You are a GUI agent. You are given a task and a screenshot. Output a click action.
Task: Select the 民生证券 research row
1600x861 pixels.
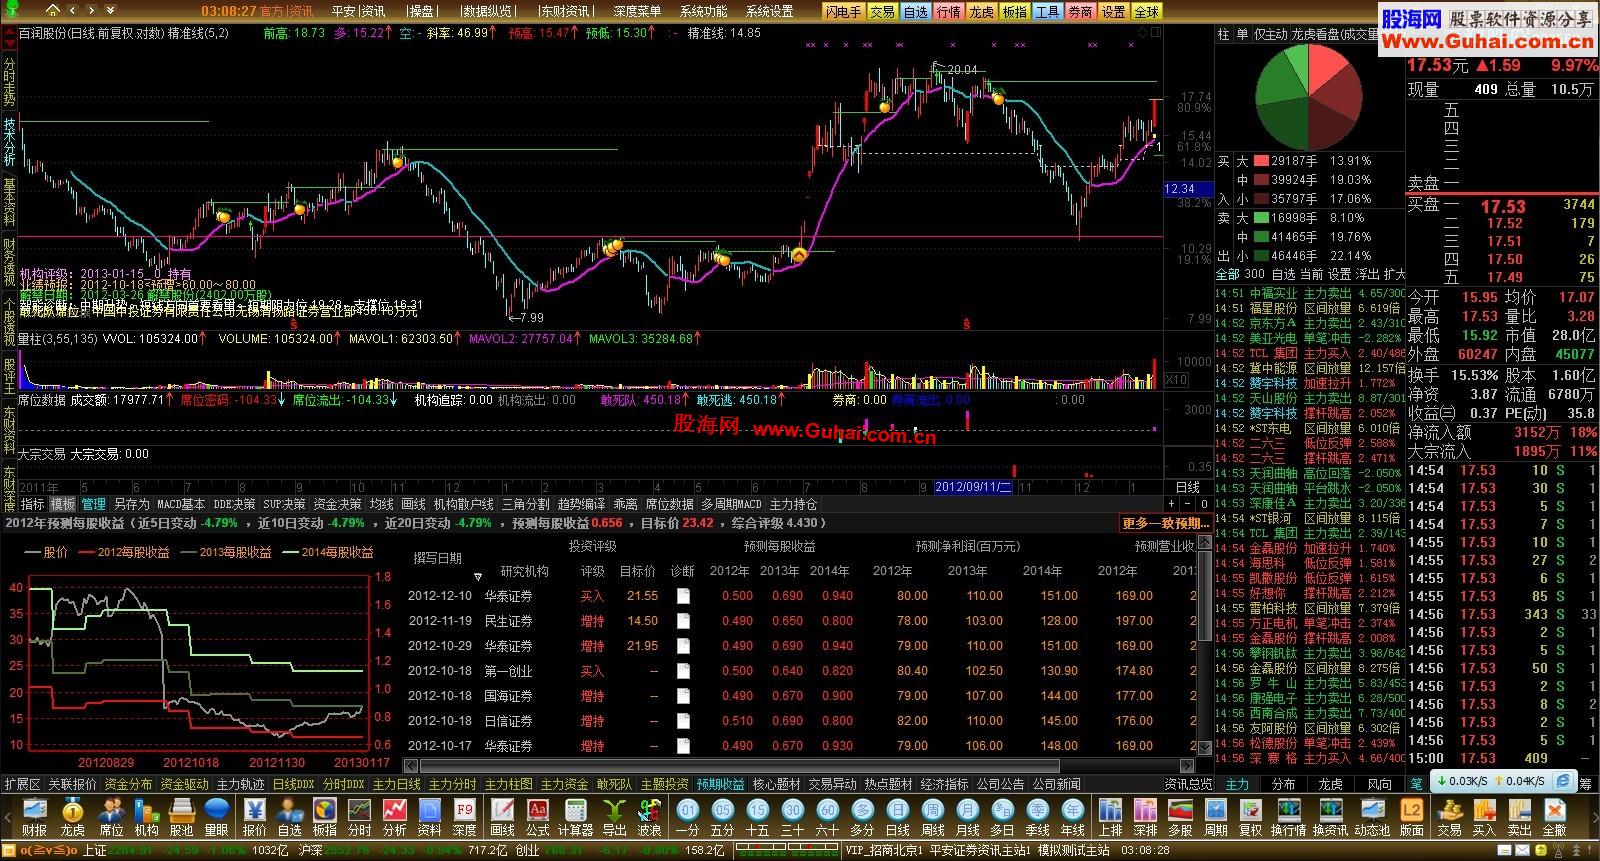pos(800,621)
